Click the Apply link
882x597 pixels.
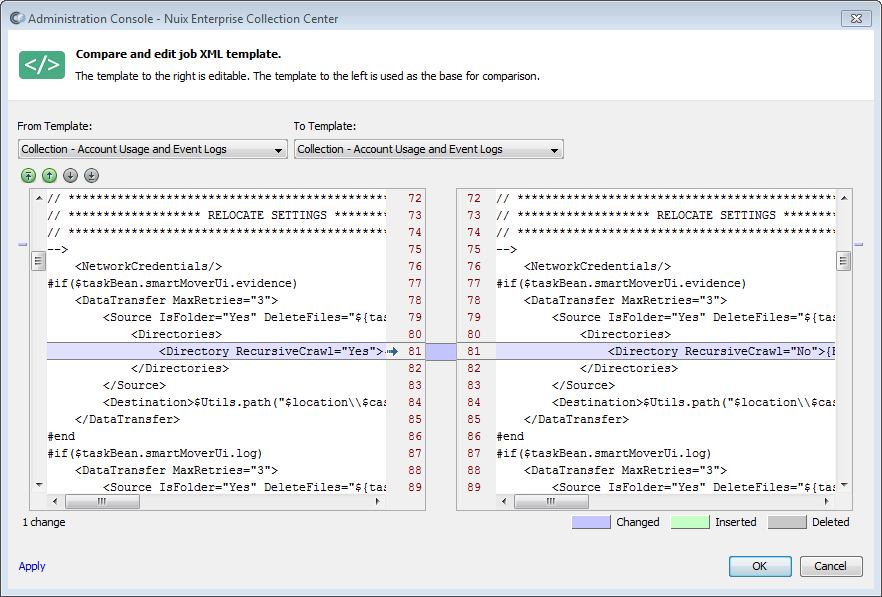32,566
